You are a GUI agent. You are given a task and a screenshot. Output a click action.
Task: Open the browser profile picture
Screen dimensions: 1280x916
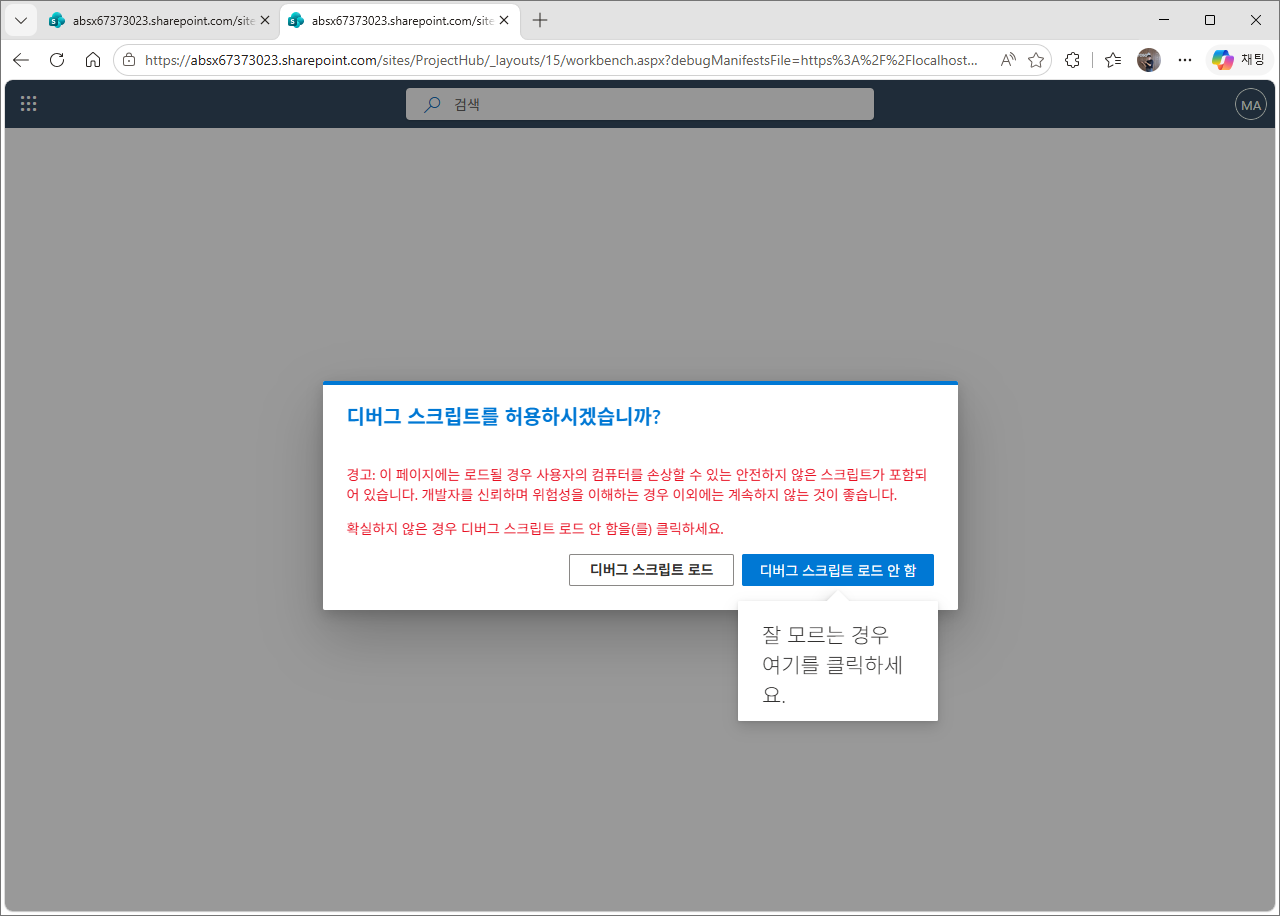point(1149,60)
